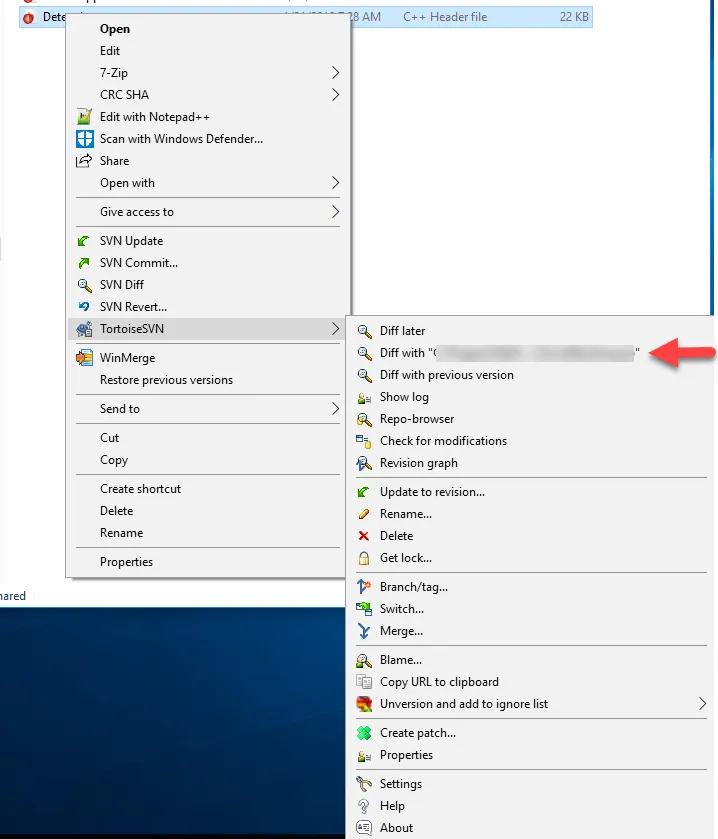The image size is (718, 839).
Task: Click the Diff later magnifier icon
Action: (364, 331)
